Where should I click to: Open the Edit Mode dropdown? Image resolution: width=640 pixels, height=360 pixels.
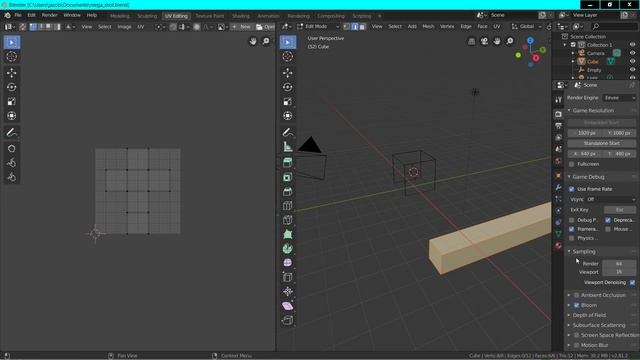(x=318, y=27)
